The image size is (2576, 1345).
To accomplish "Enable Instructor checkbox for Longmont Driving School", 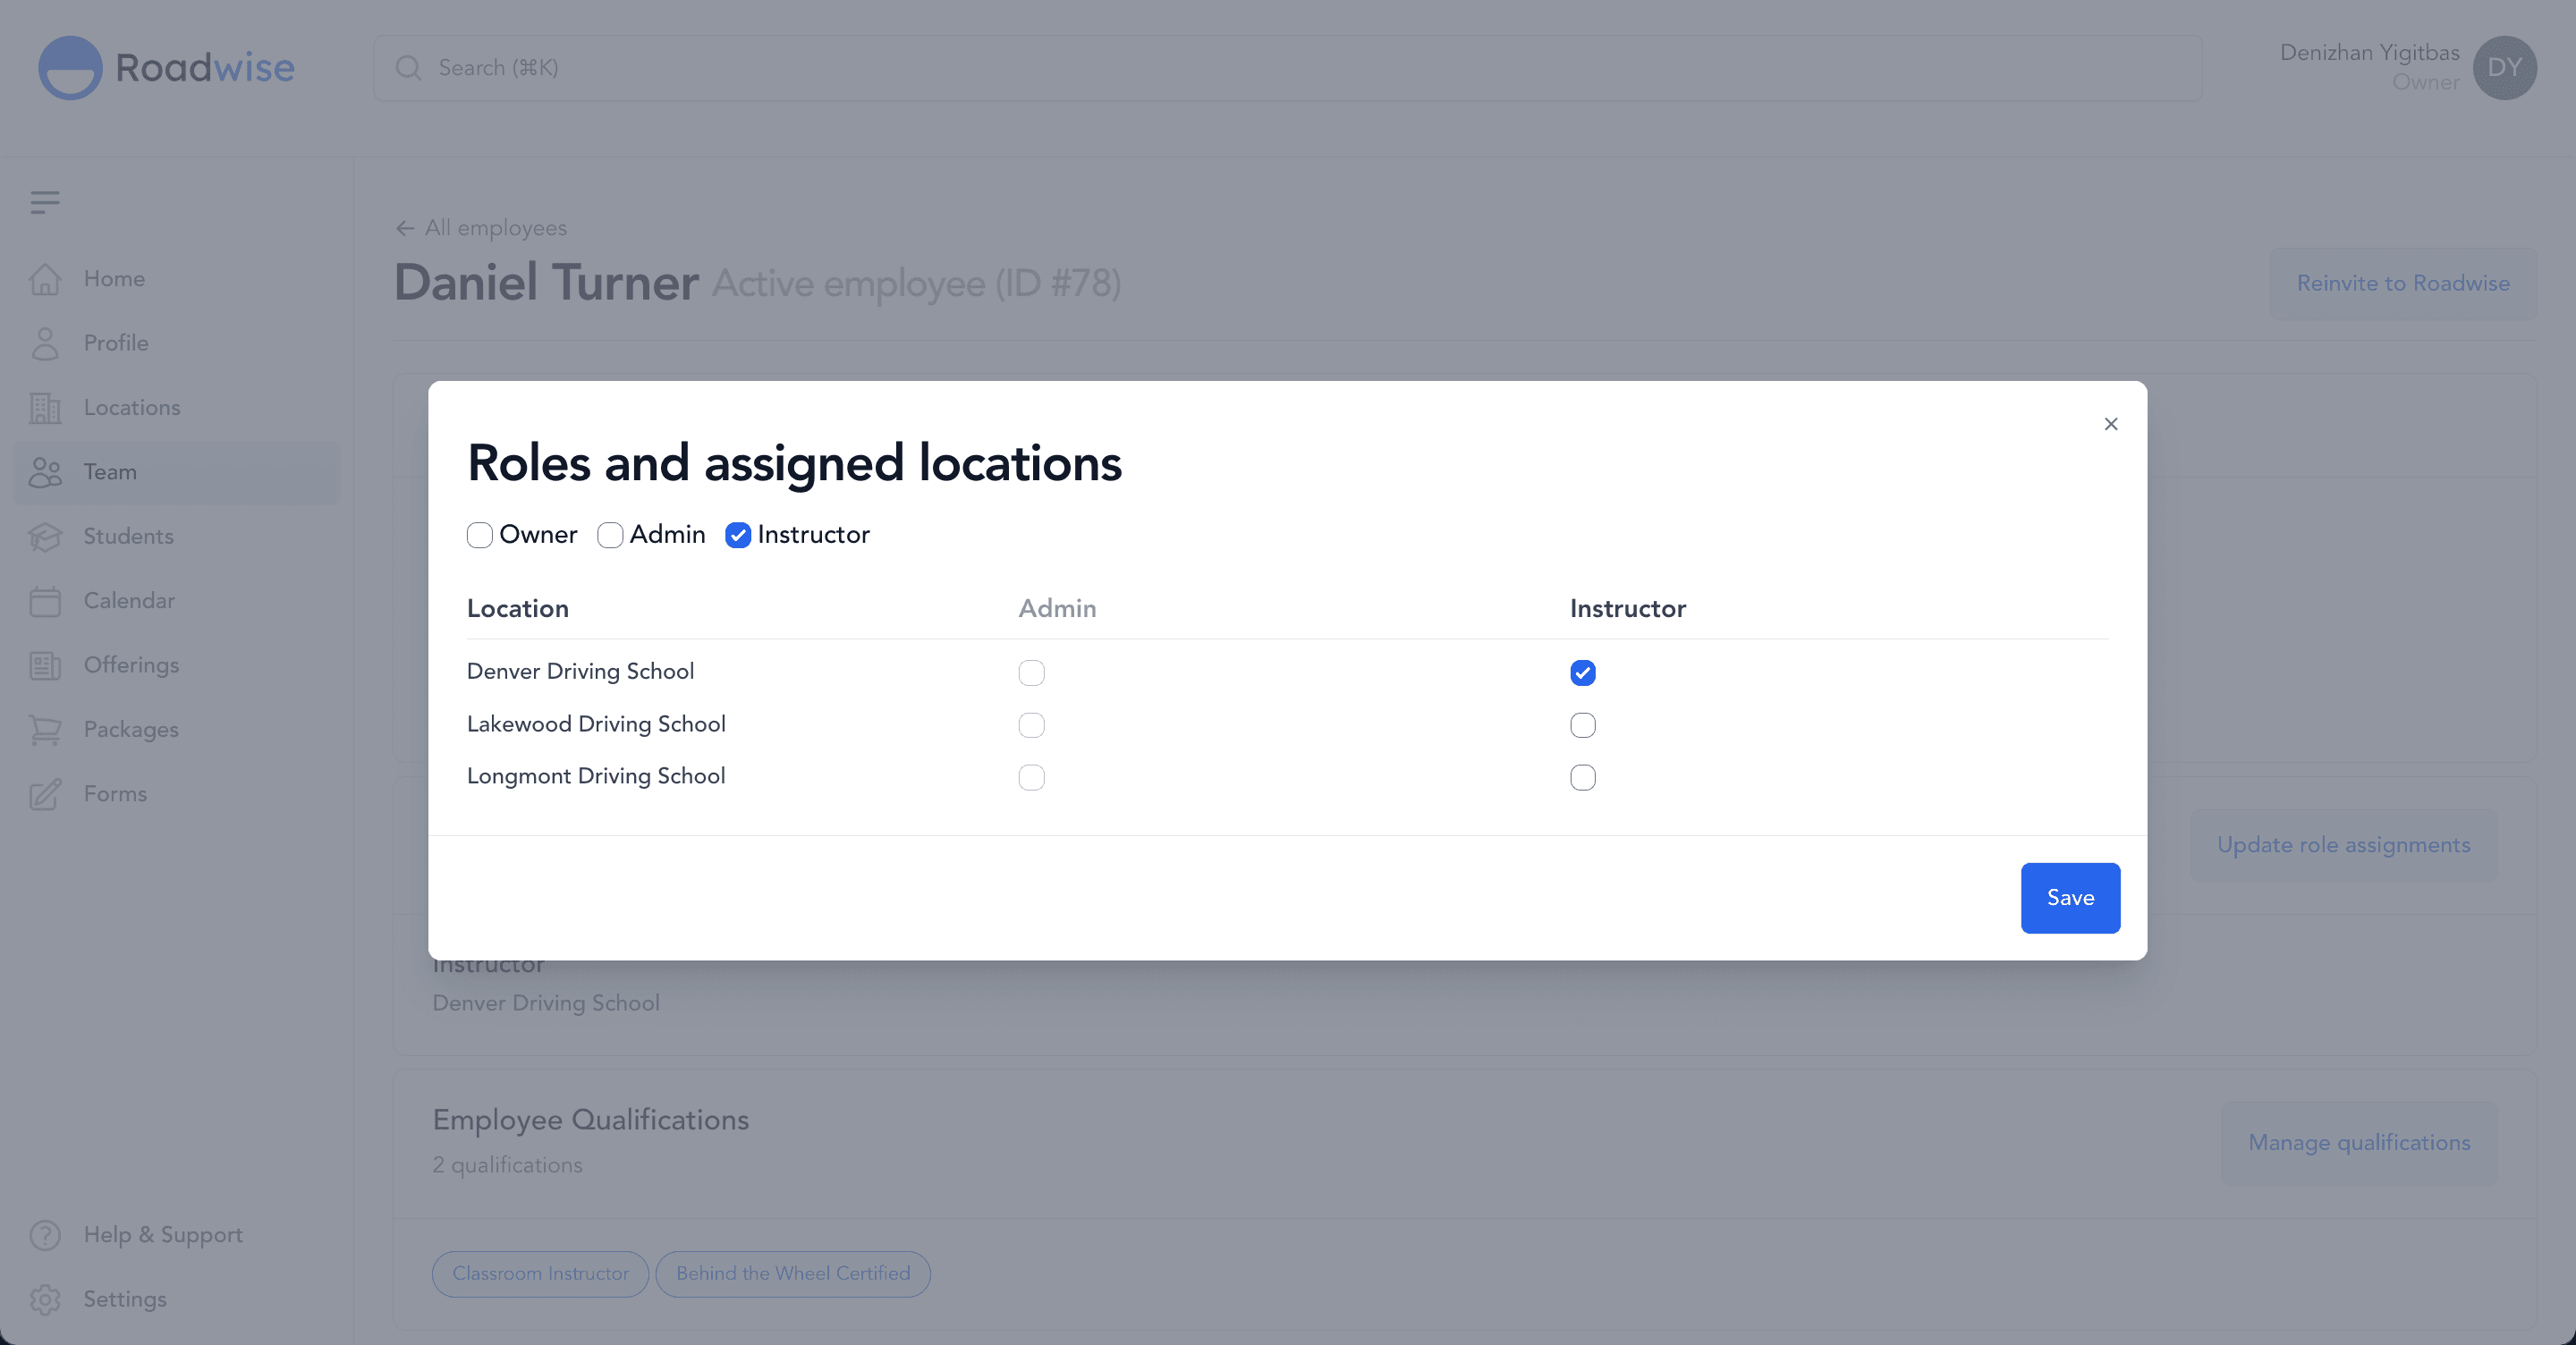I will pyautogui.click(x=1583, y=776).
